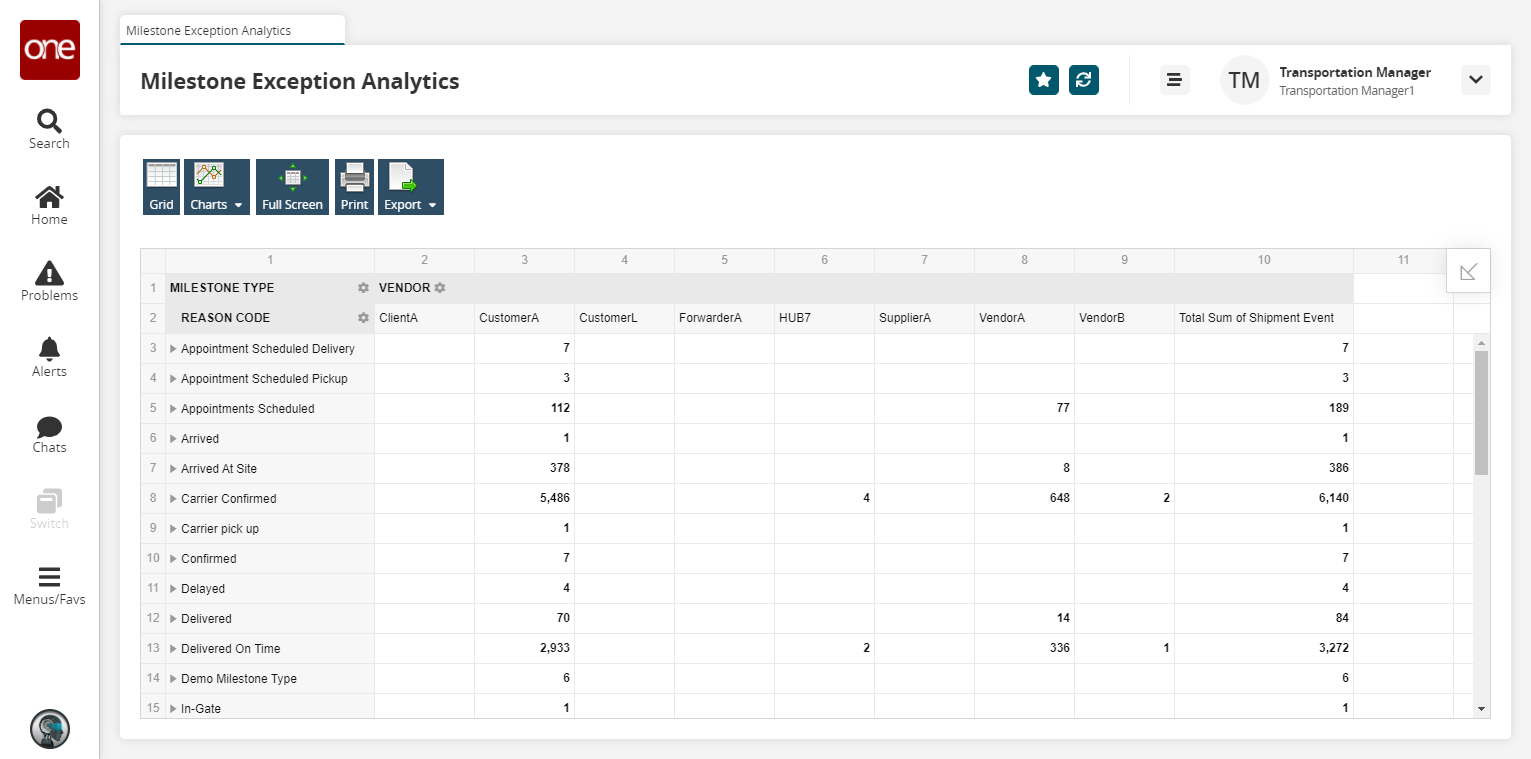Open Search in the left sidebar
The image size is (1531, 759).
[x=49, y=129]
